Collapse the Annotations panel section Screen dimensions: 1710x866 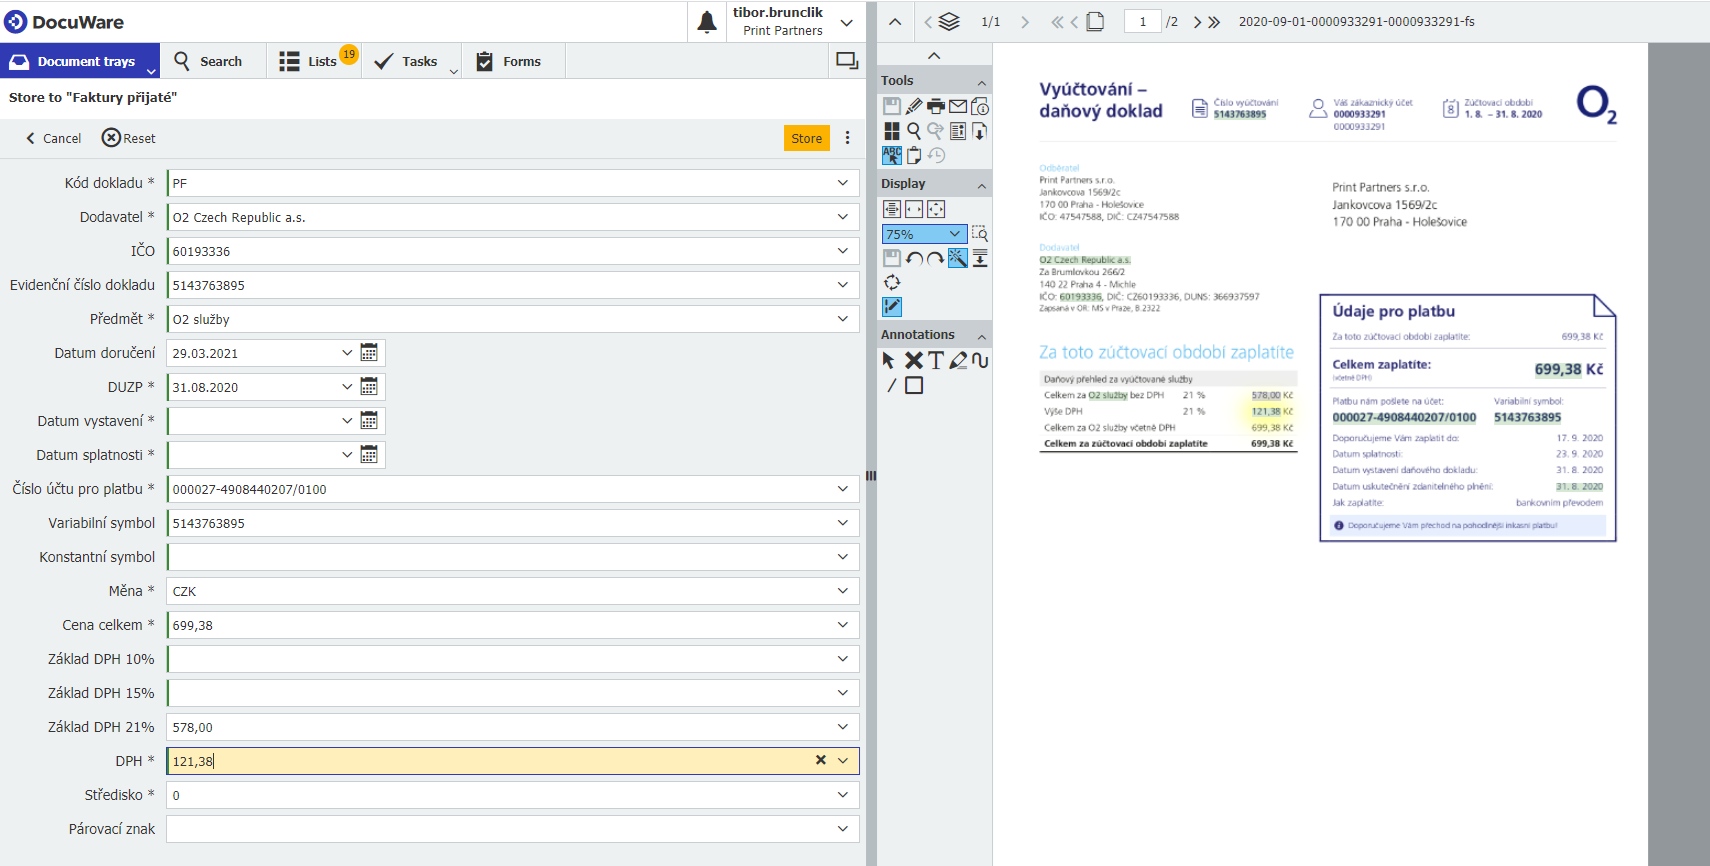981,337
